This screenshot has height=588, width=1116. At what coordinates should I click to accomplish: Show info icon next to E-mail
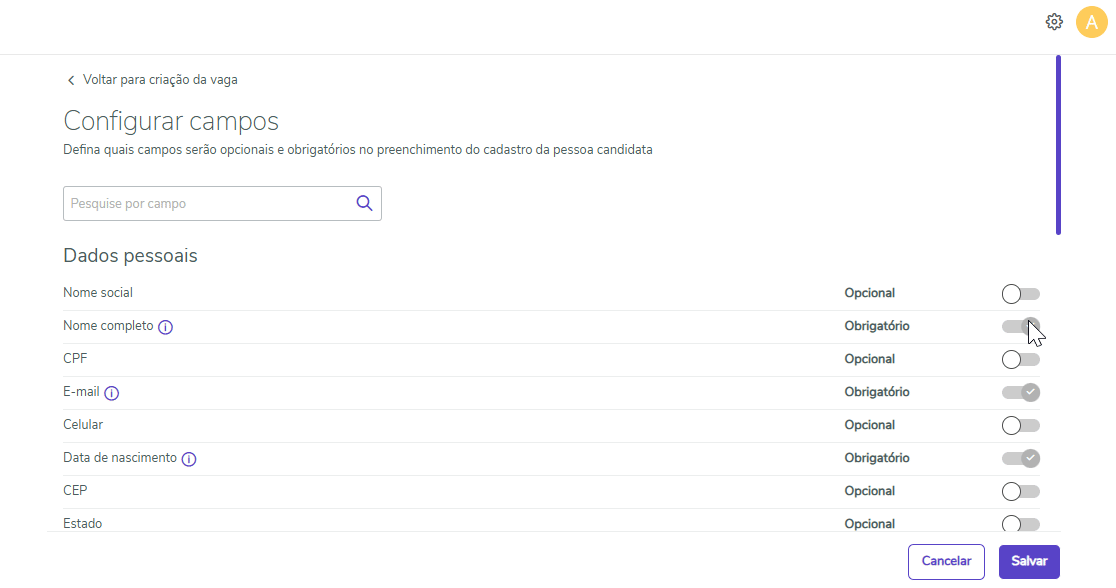pyautogui.click(x=112, y=393)
